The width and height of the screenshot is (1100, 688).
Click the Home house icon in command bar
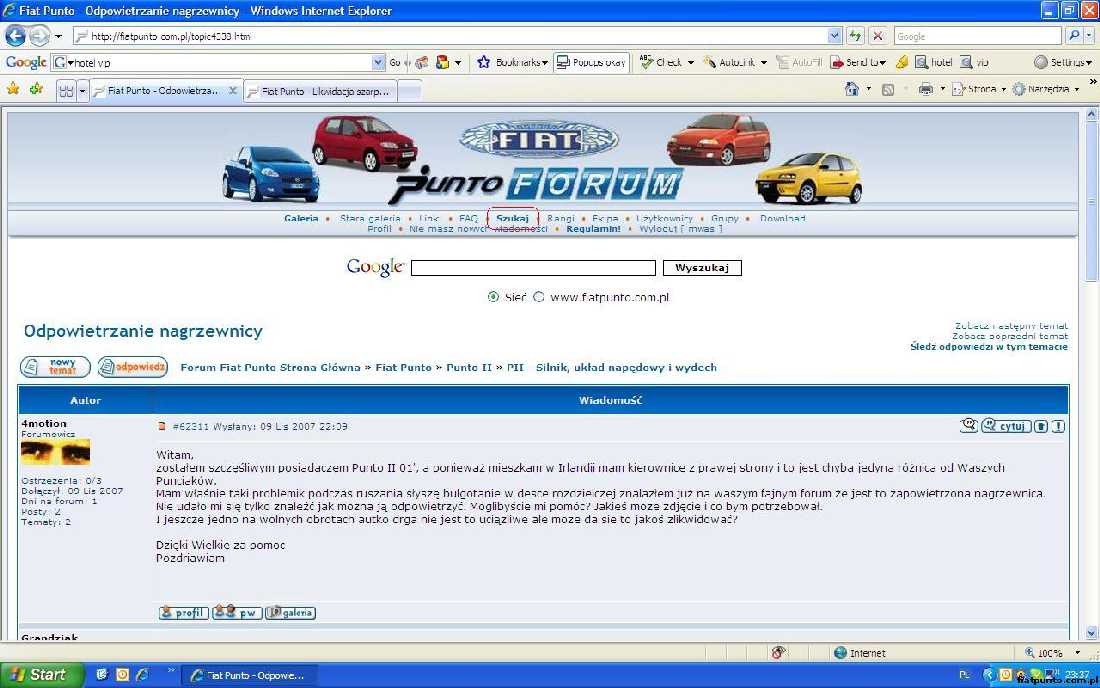click(852, 89)
